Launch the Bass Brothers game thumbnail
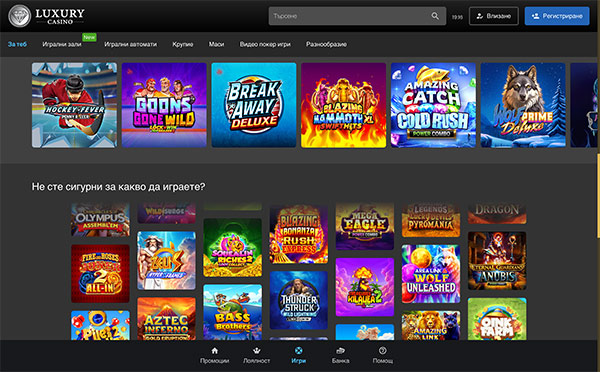Viewport: 600px width, 372px height. [233, 312]
